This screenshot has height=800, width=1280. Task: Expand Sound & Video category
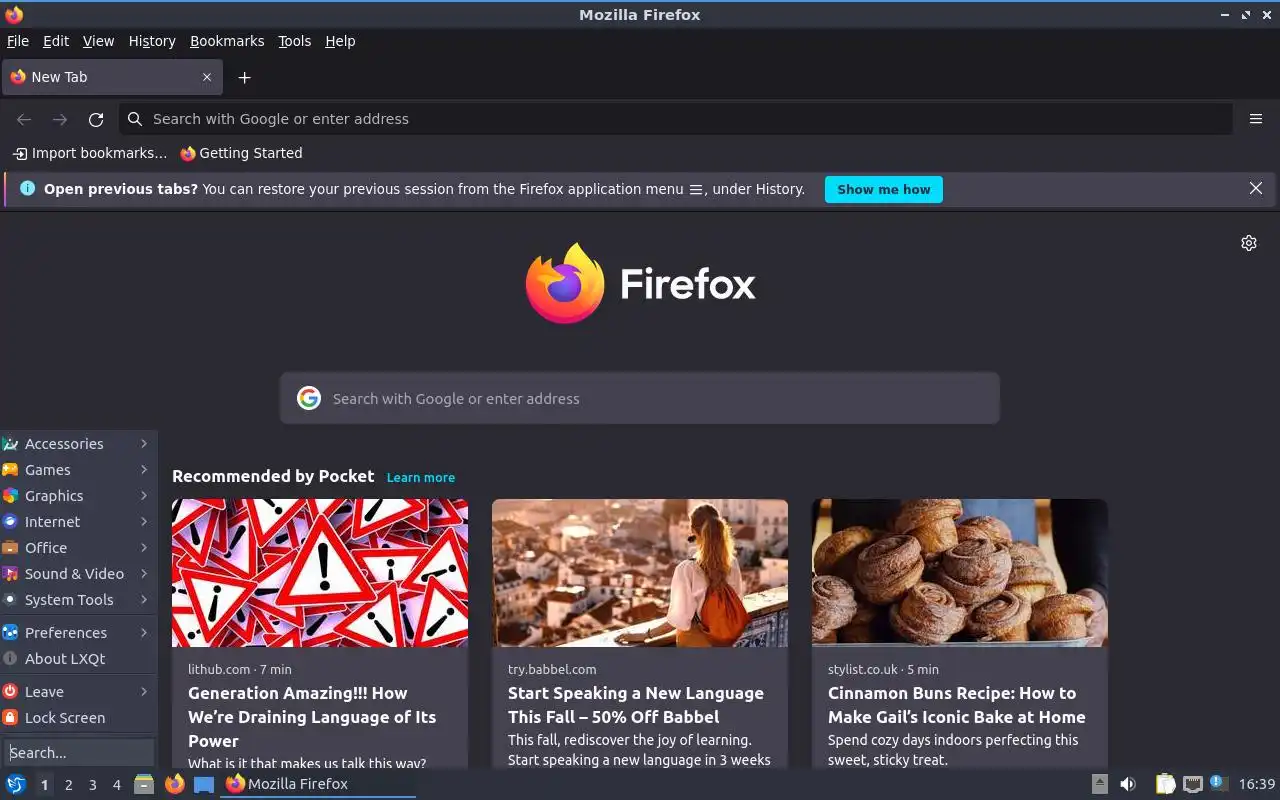(x=78, y=574)
